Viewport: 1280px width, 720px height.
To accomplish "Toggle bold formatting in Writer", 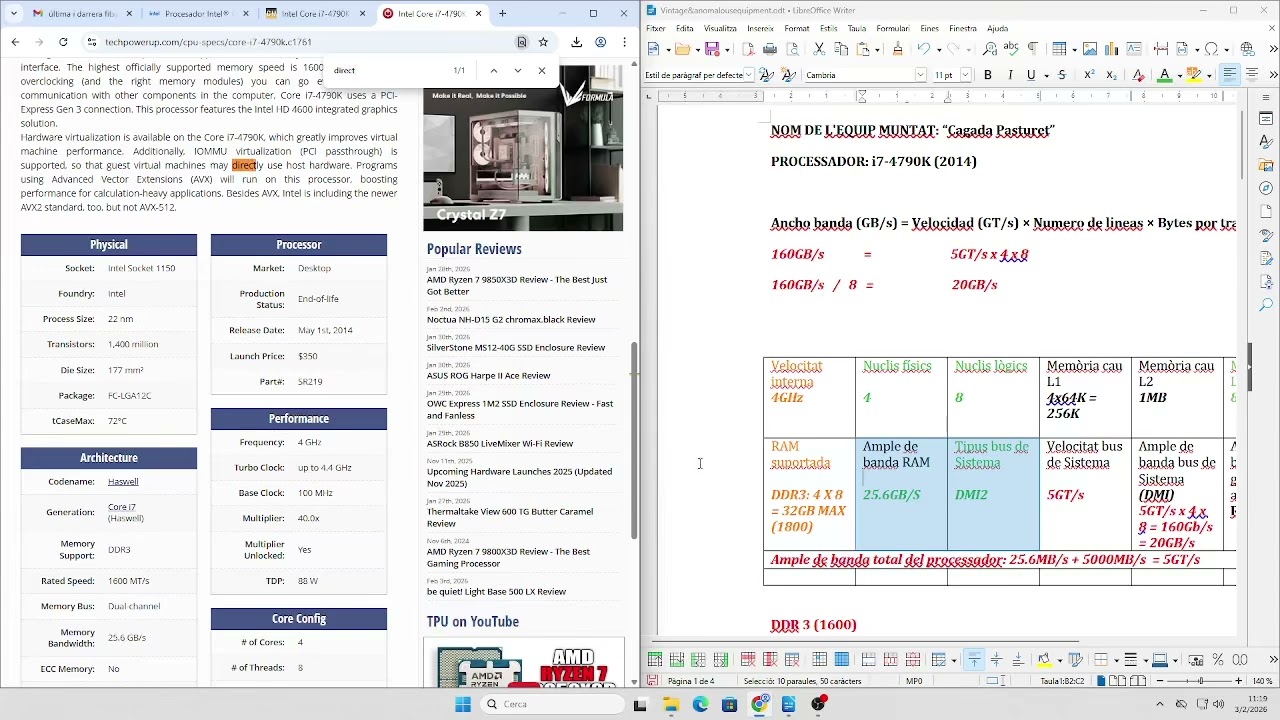I will point(988,75).
